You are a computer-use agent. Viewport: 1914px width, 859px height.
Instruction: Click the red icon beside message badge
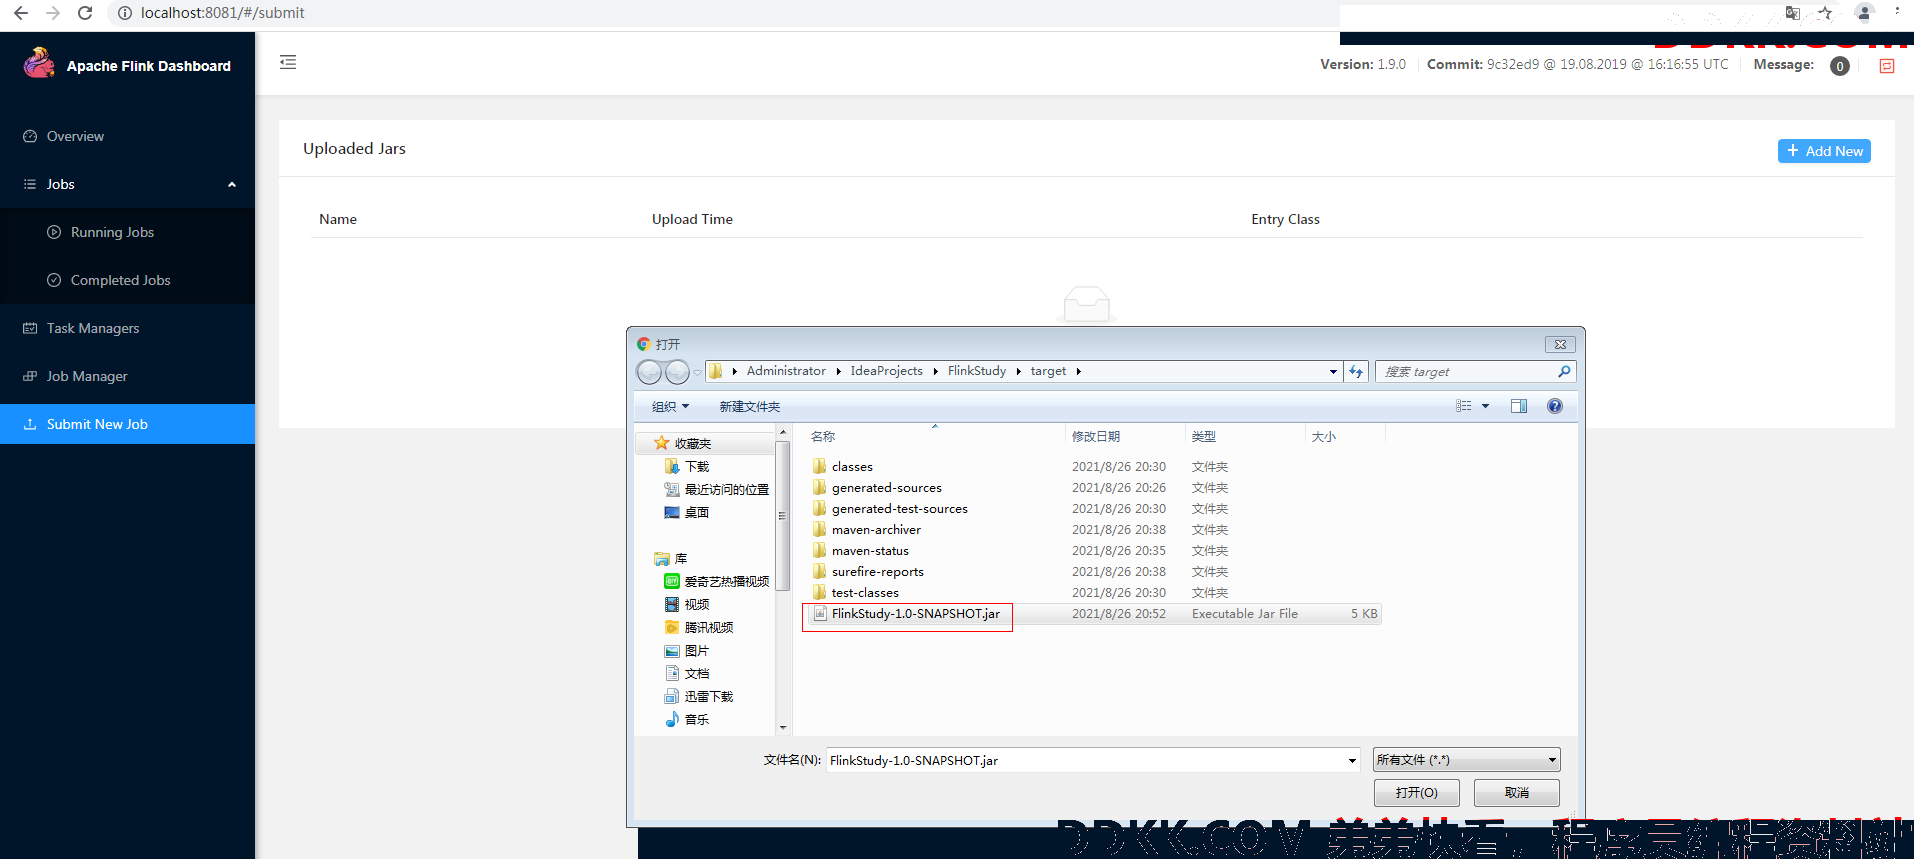pos(1887,66)
